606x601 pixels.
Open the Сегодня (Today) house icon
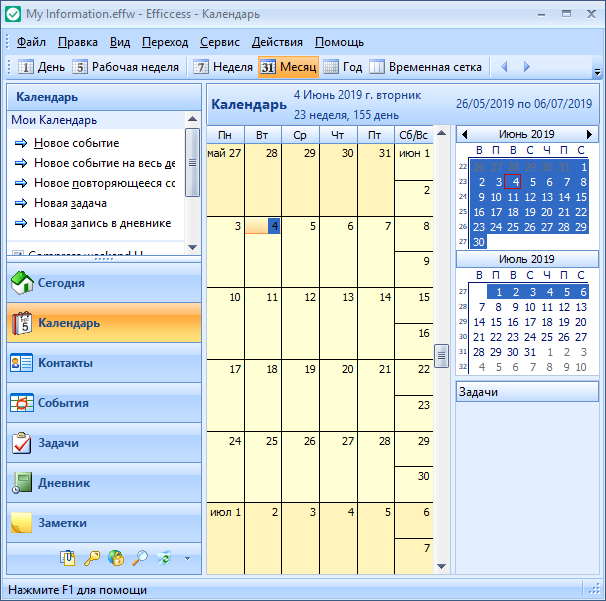[22, 283]
